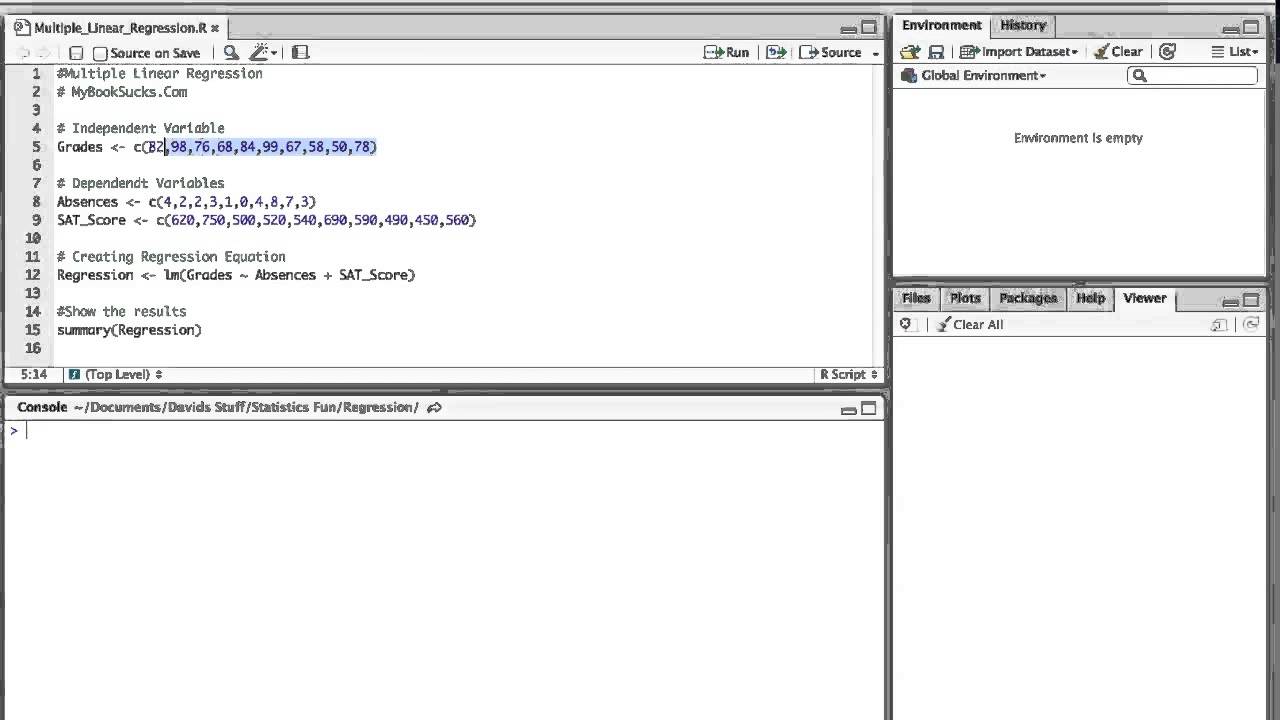Click the Absences vector code line
The height and width of the screenshot is (720, 1280).
(186, 202)
